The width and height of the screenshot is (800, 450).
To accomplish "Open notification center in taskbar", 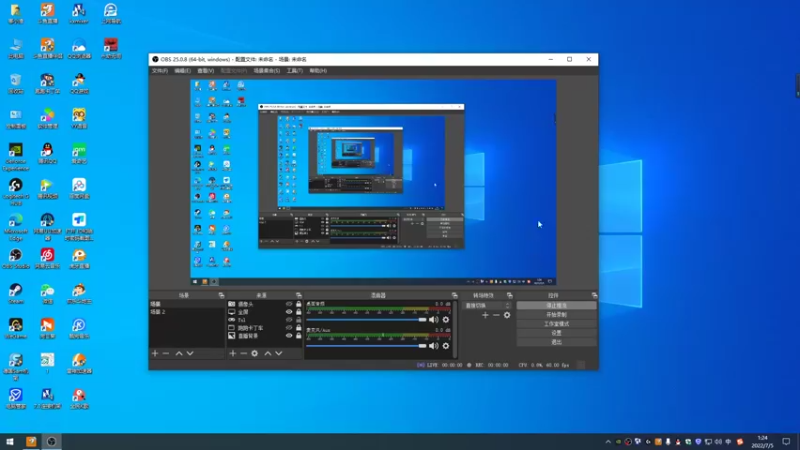I will pyautogui.click(x=786, y=442).
